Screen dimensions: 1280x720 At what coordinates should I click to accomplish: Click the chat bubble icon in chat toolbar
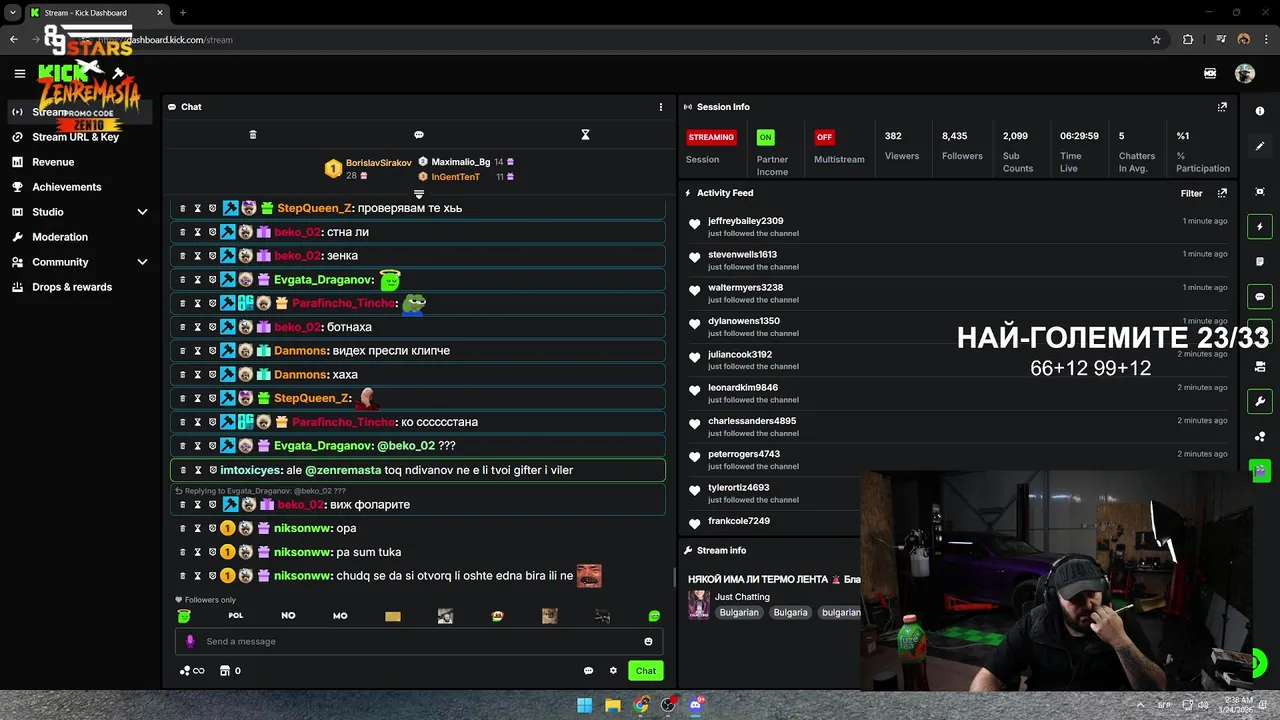(x=419, y=135)
